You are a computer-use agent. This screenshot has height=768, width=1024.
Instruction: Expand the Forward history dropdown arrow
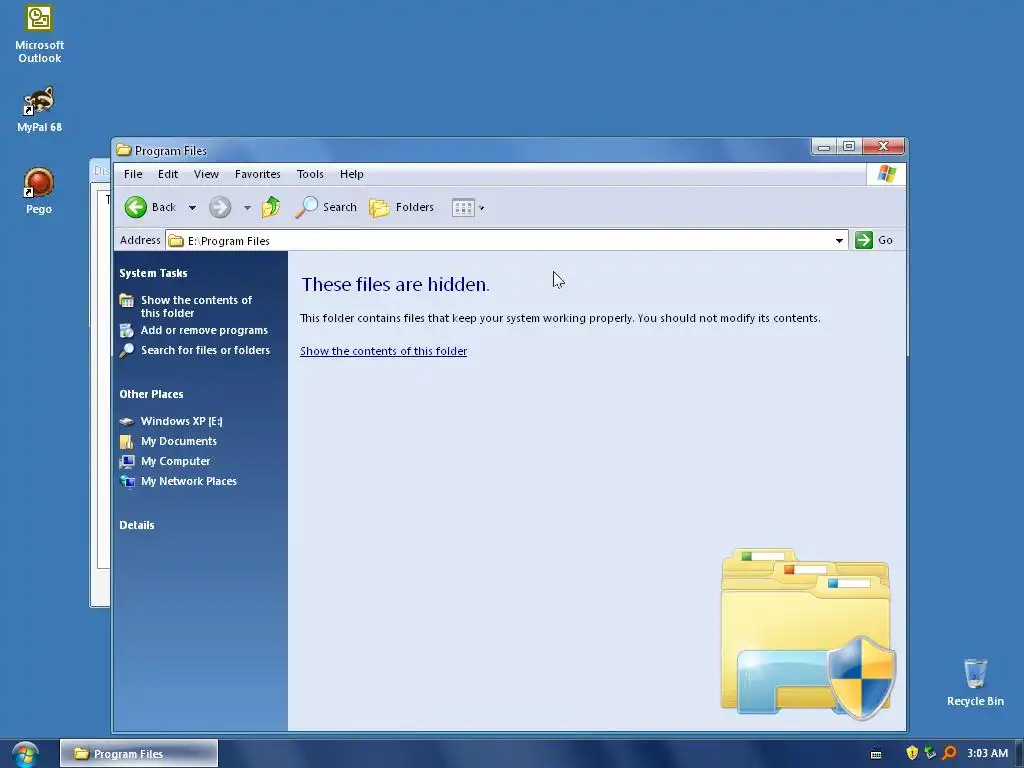point(247,208)
